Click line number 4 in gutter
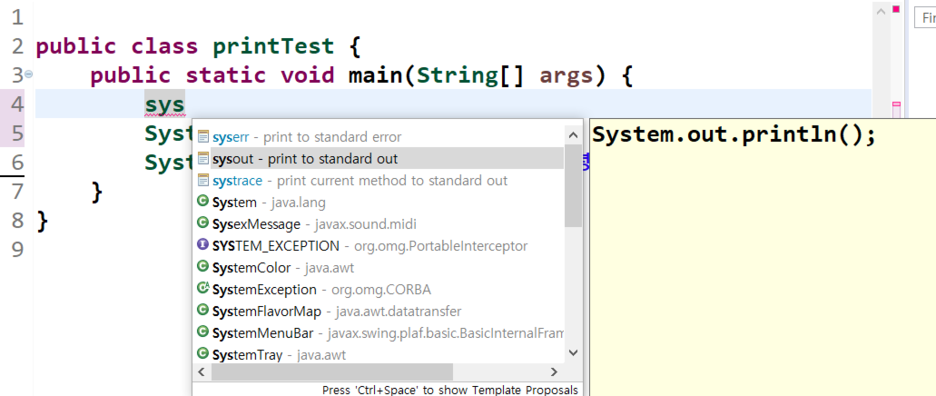The width and height of the screenshot is (936, 396). [17, 105]
